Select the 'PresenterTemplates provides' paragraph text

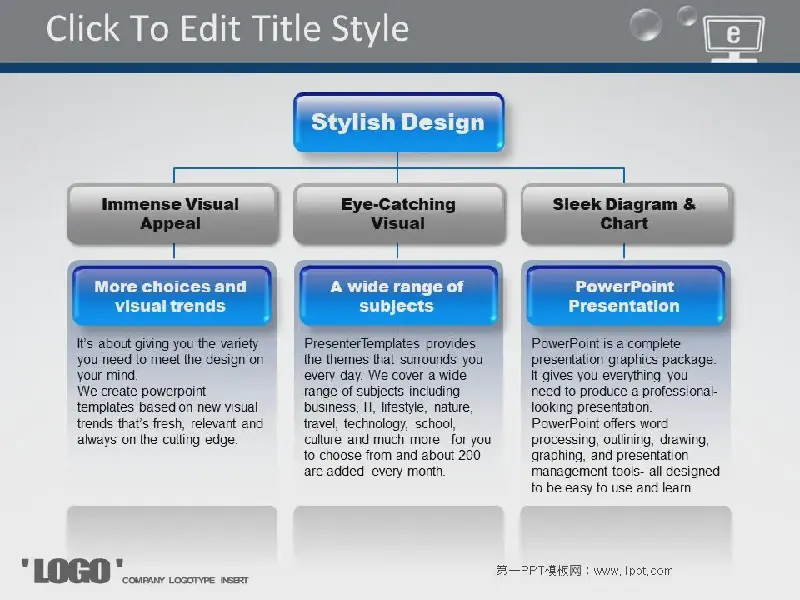(398, 407)
